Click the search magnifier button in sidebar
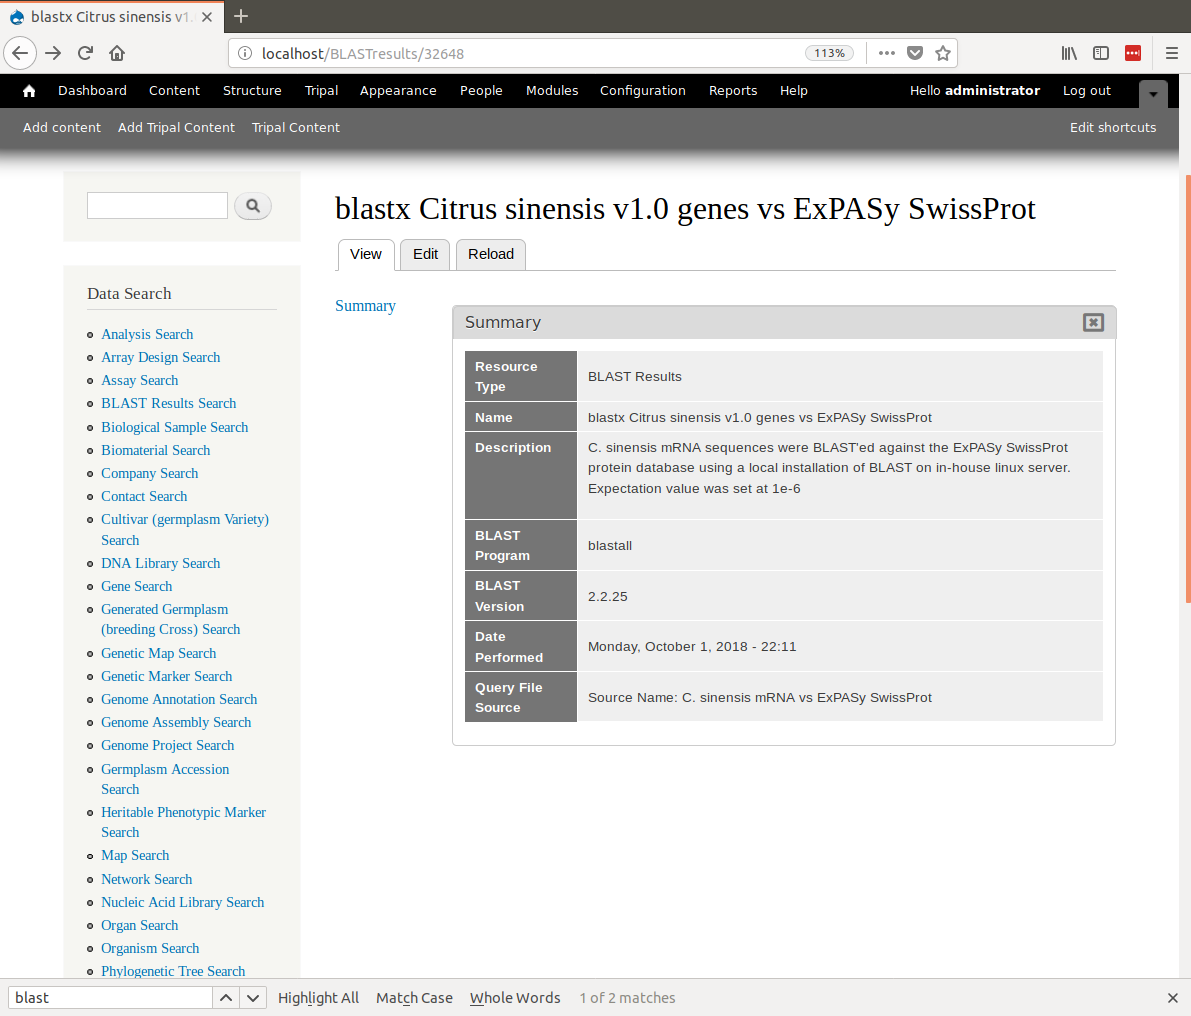Viewport: 1191px width, 1016px height. [253, 206]
